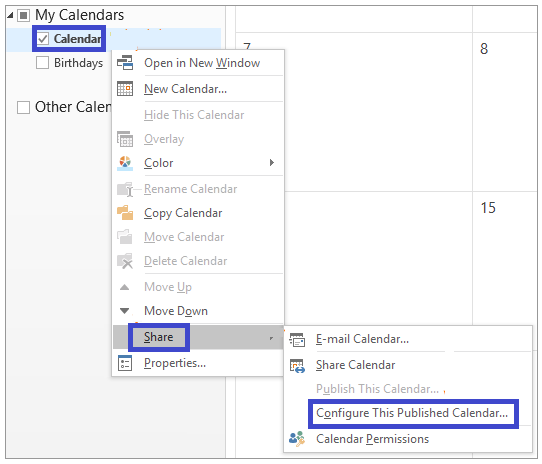Viewport: 542px width, 464px height.
Task: Expand the Color submenu arrow
Action: pos(272,163)
